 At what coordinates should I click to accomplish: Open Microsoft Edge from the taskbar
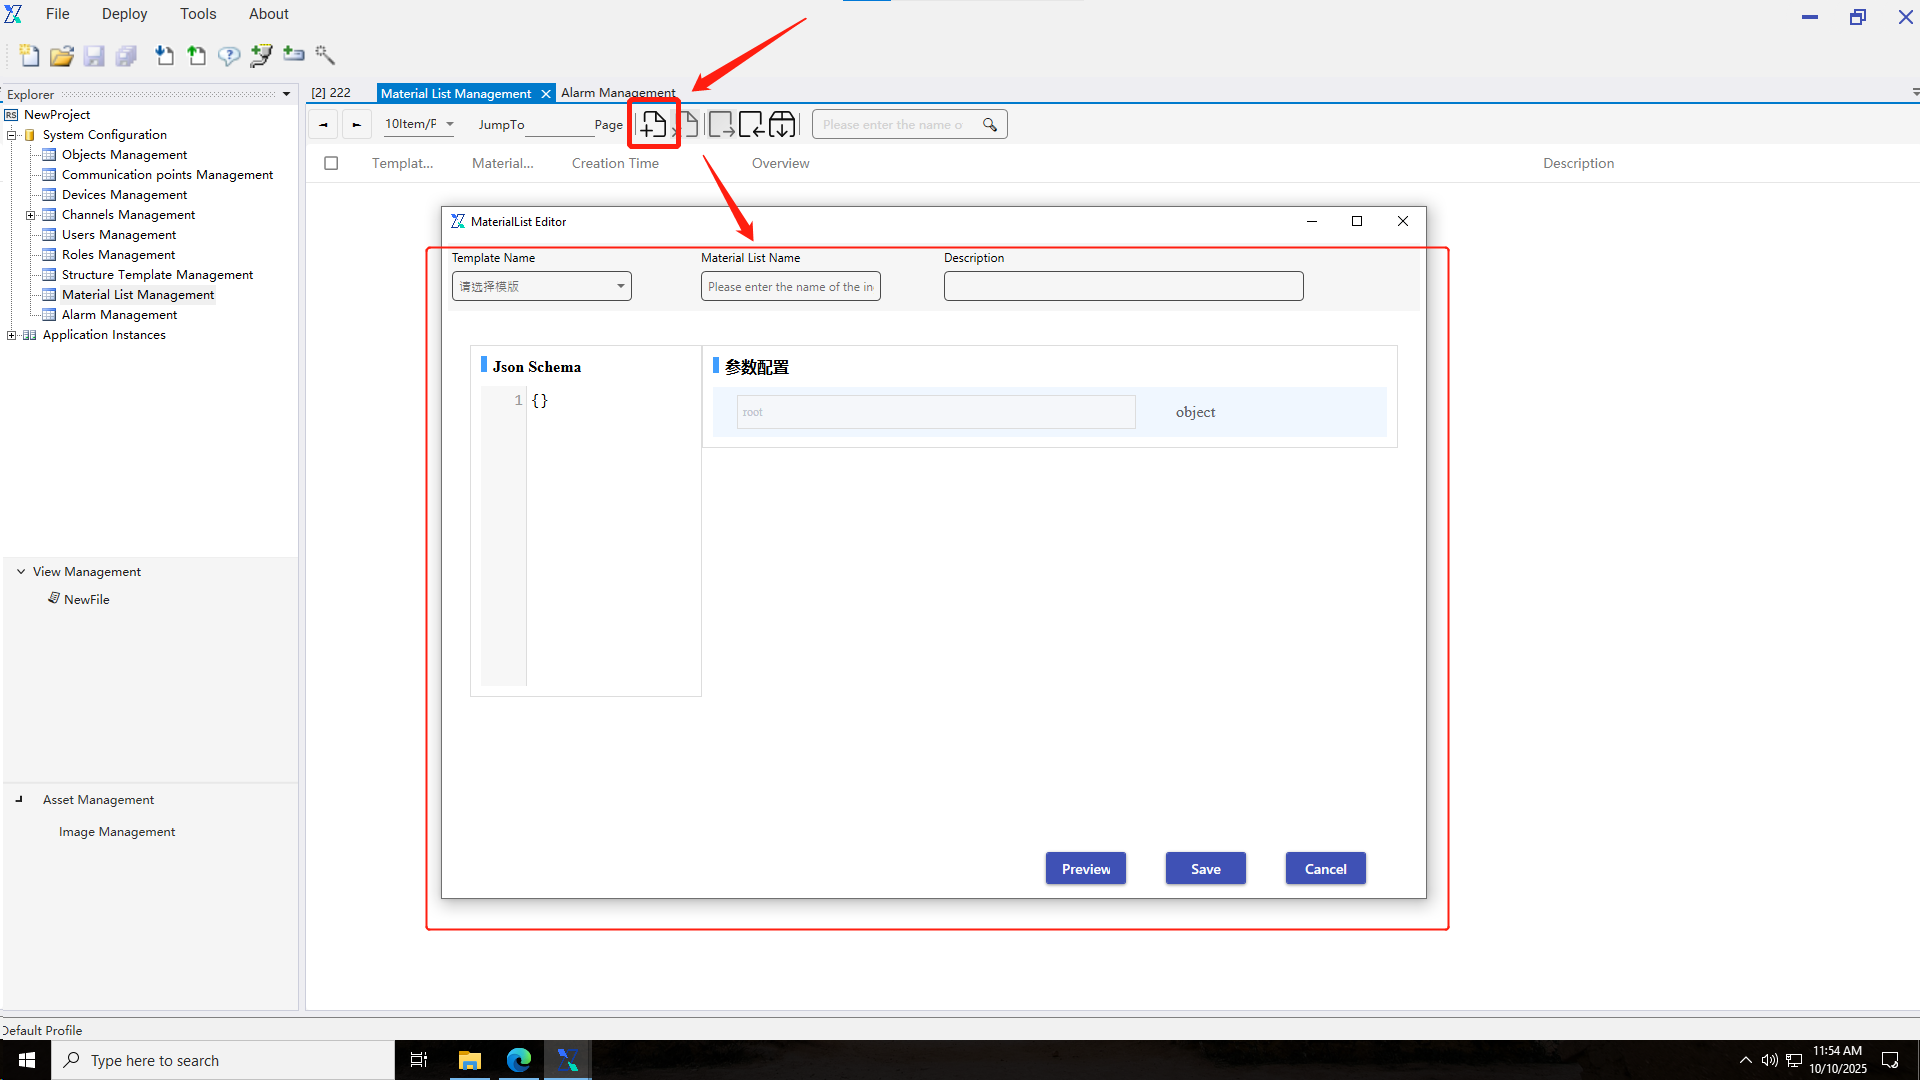click(x=519, y=1060)
